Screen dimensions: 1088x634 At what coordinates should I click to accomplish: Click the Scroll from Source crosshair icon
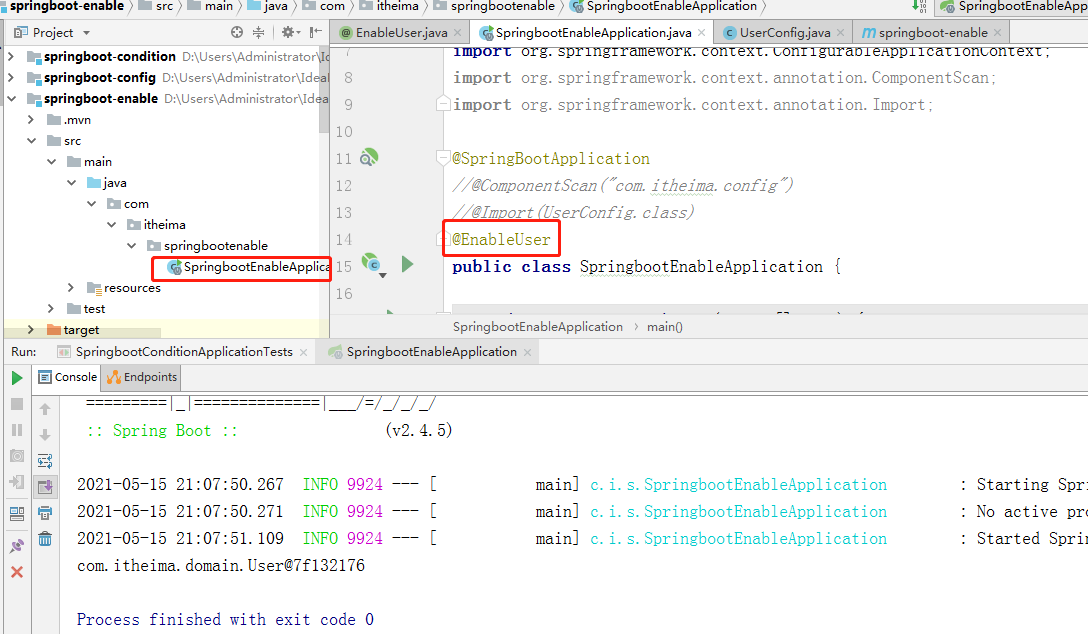click(237, 32)
